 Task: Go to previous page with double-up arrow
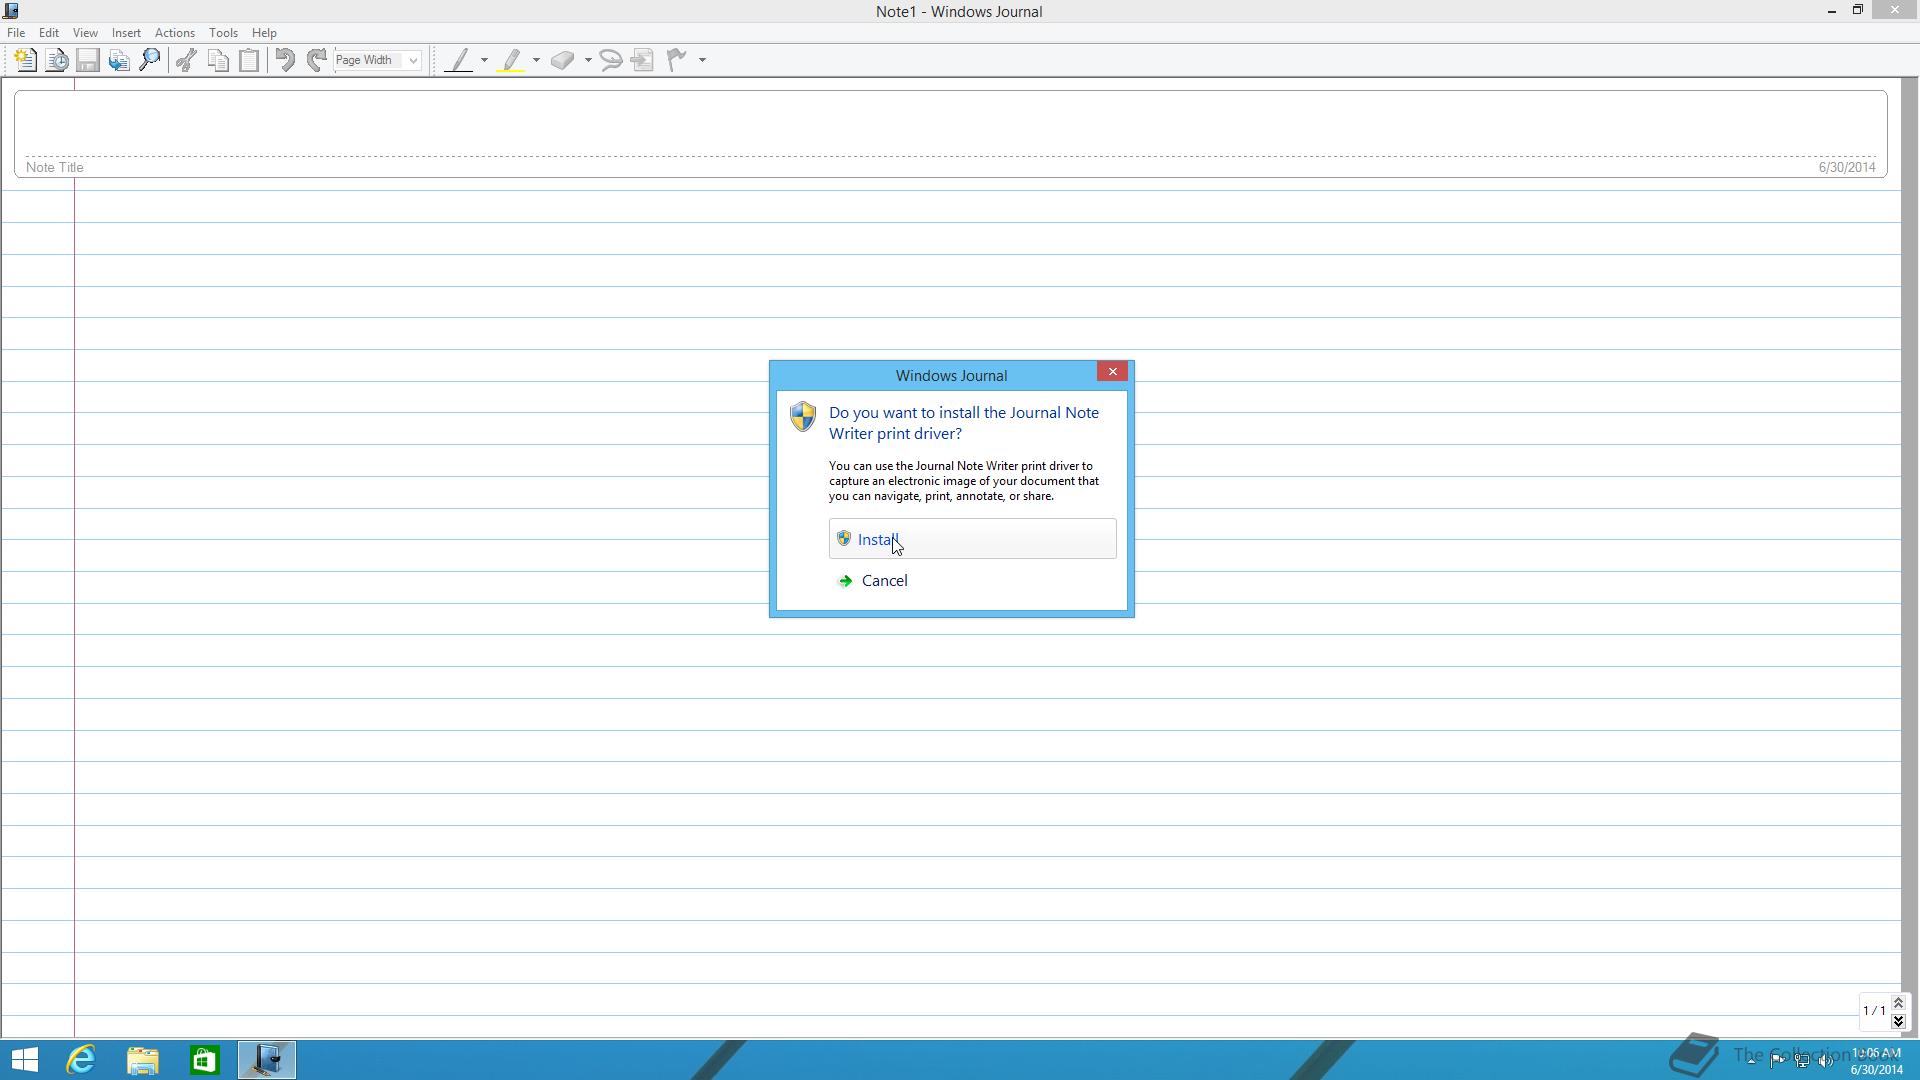click(x=1898, y=1003)
